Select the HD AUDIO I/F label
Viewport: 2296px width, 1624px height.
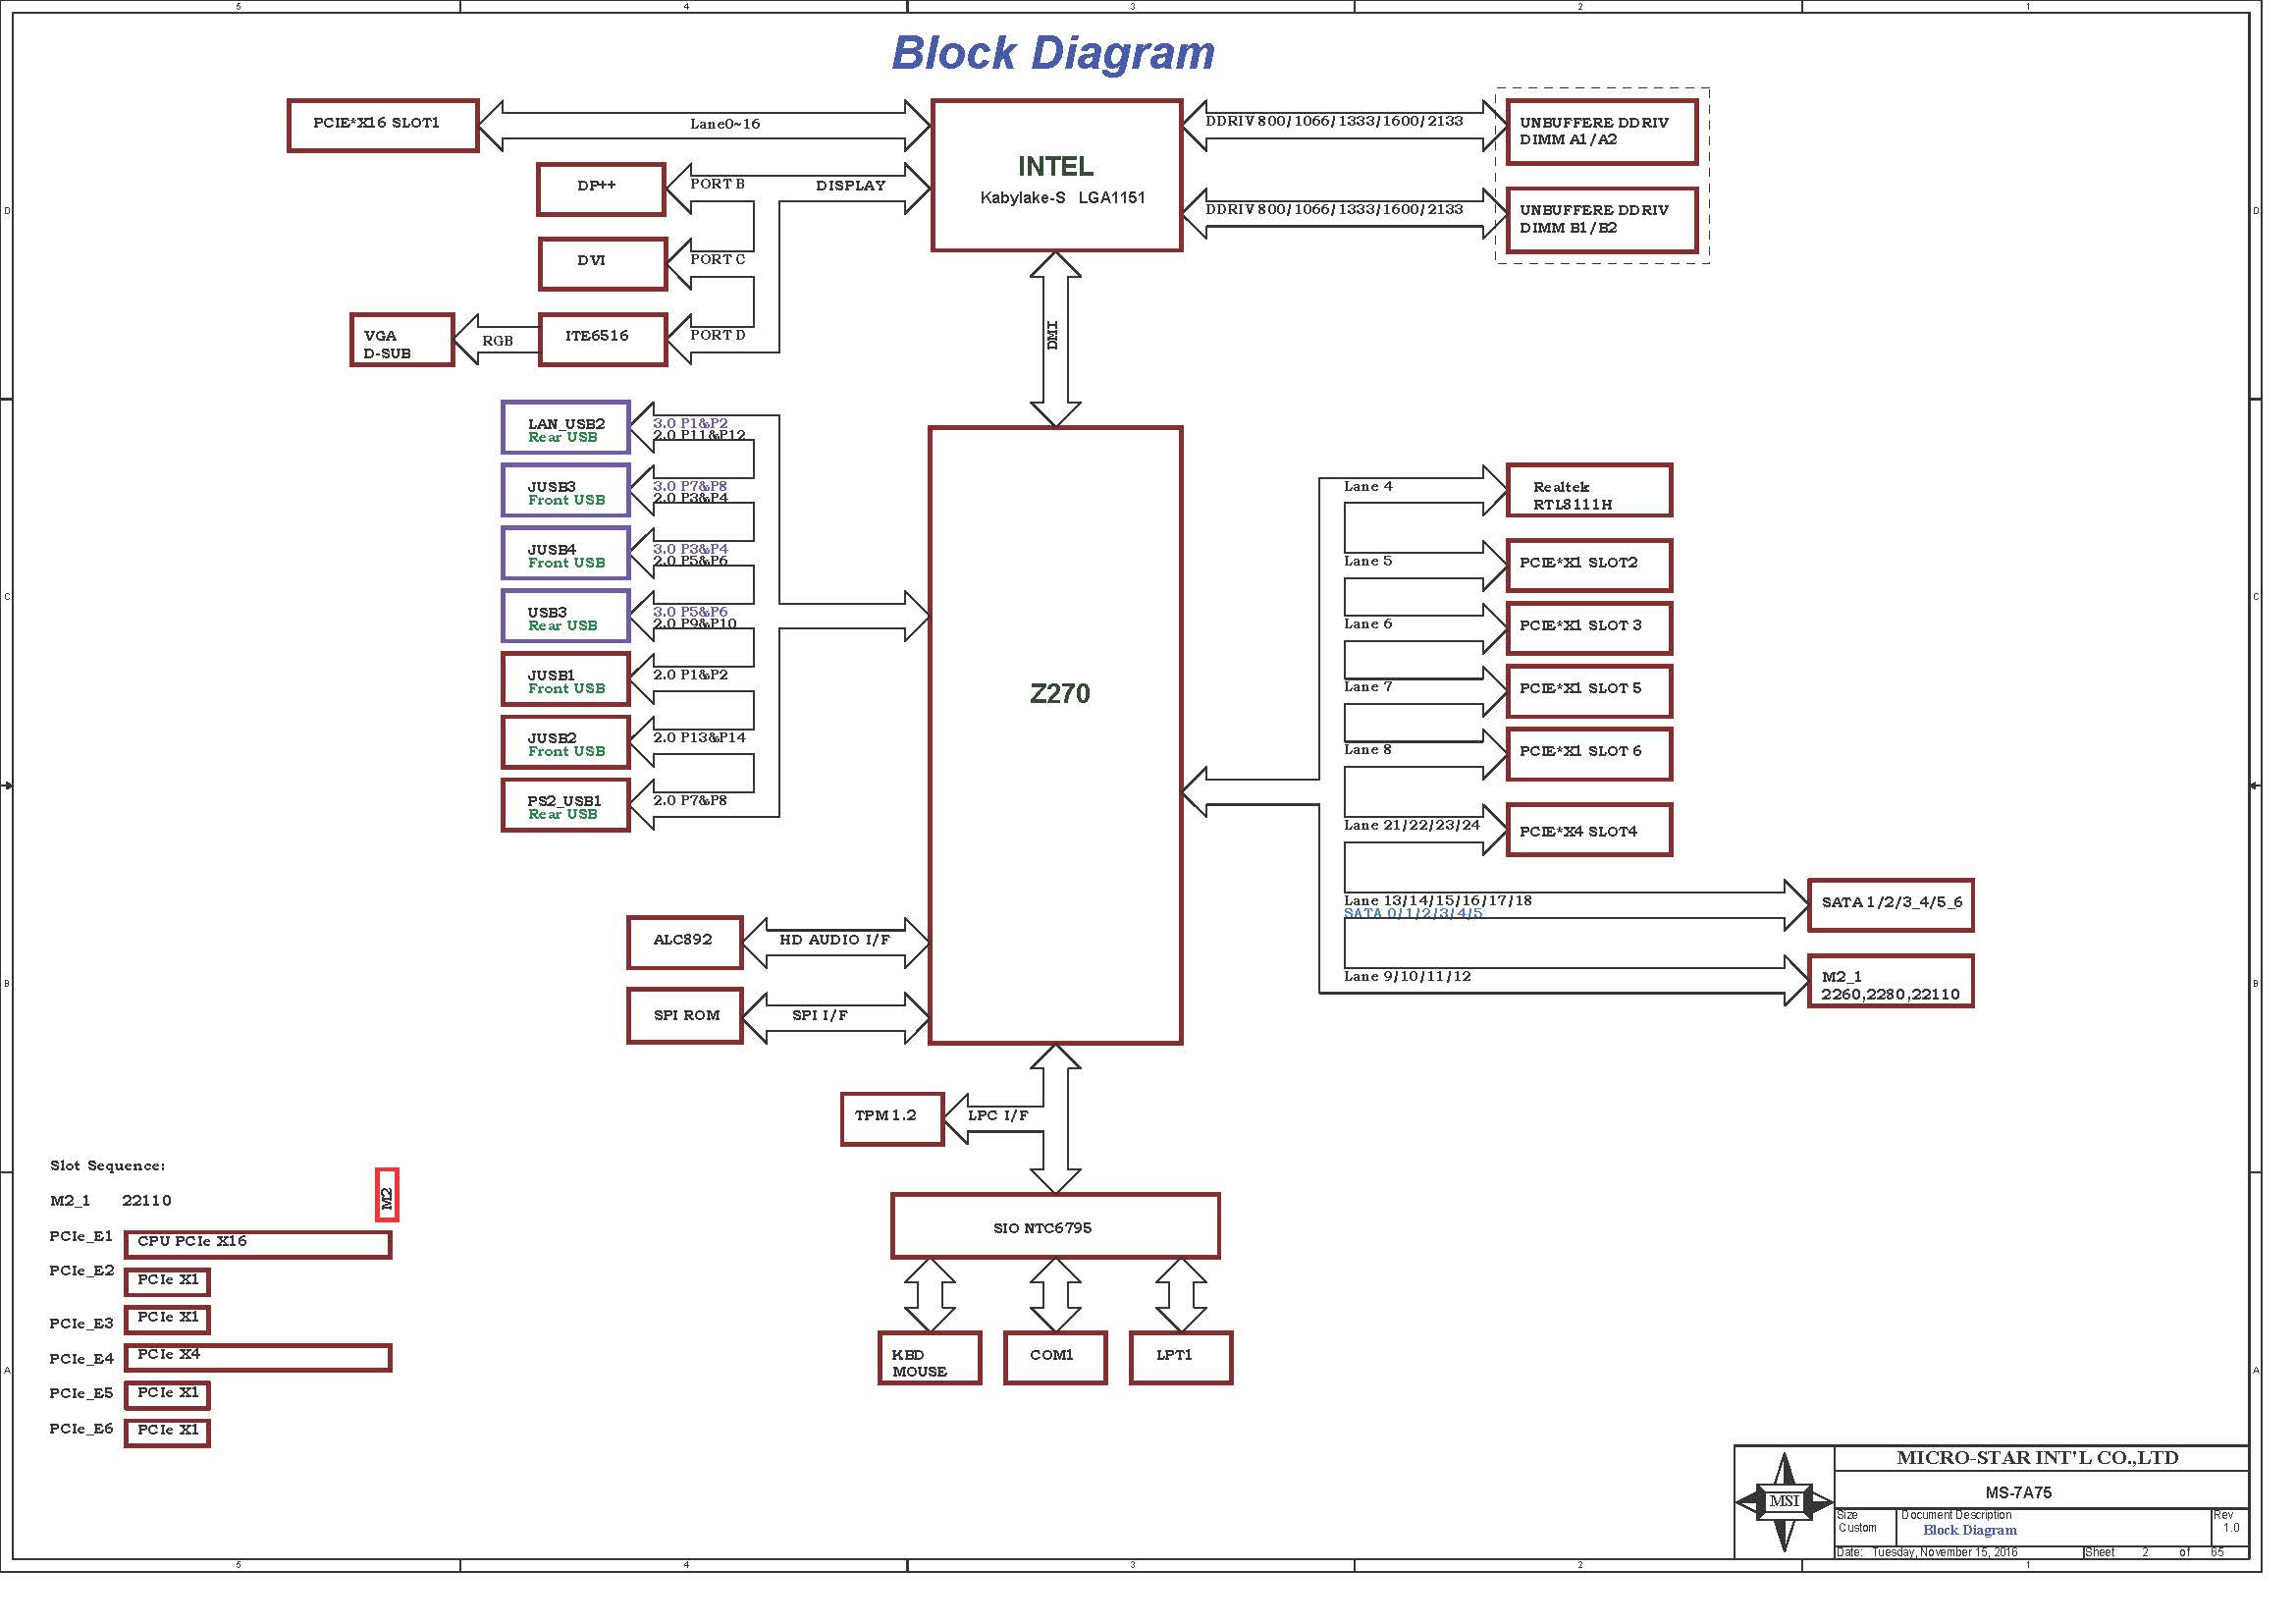point(835,940)
